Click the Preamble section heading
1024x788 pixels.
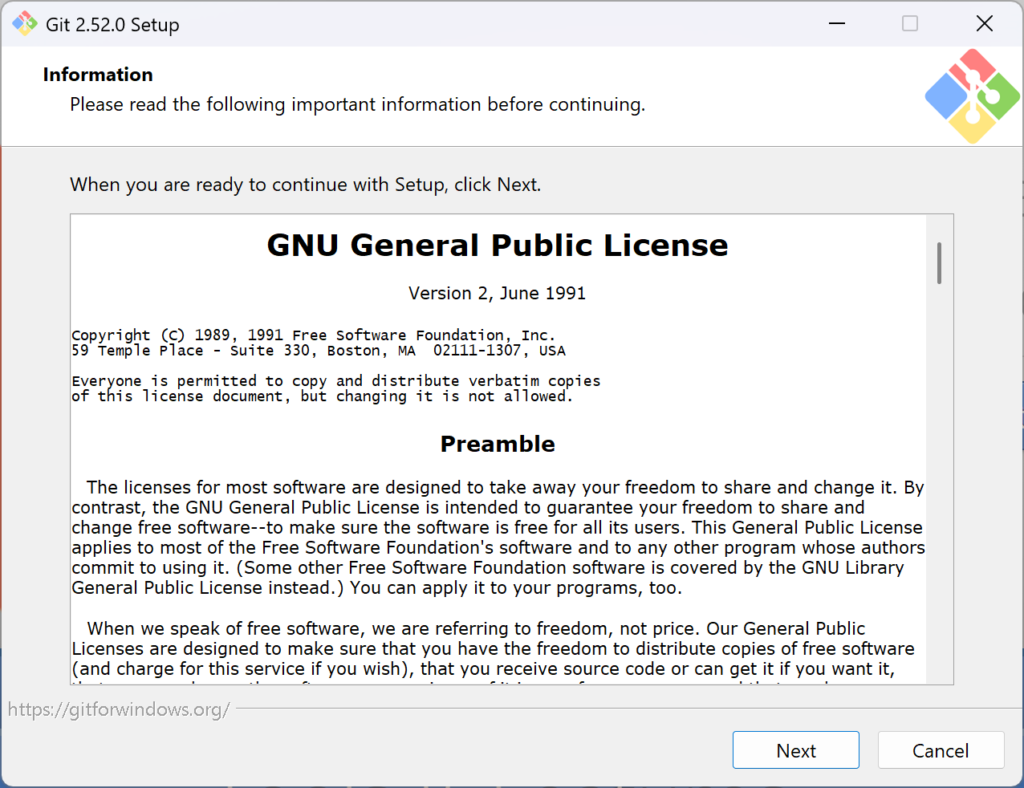coord(497,444)
